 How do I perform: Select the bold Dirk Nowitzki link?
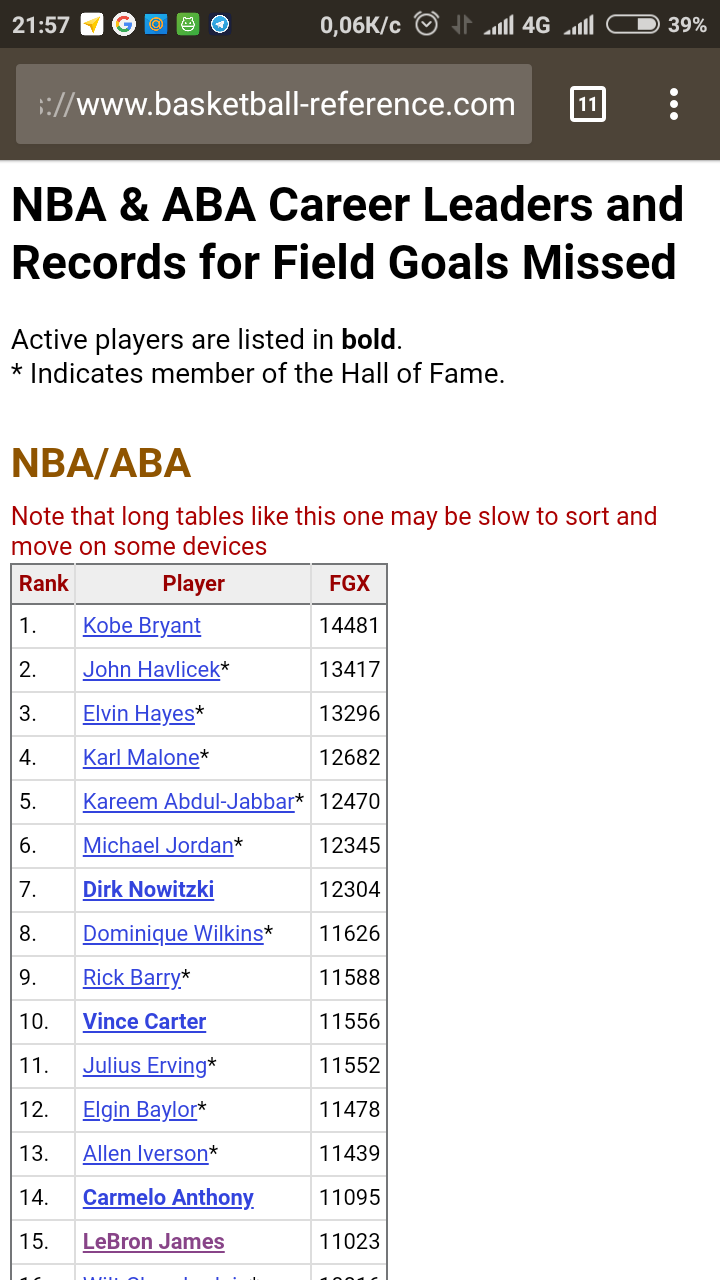pyautogui.click(x=148, y=890)
